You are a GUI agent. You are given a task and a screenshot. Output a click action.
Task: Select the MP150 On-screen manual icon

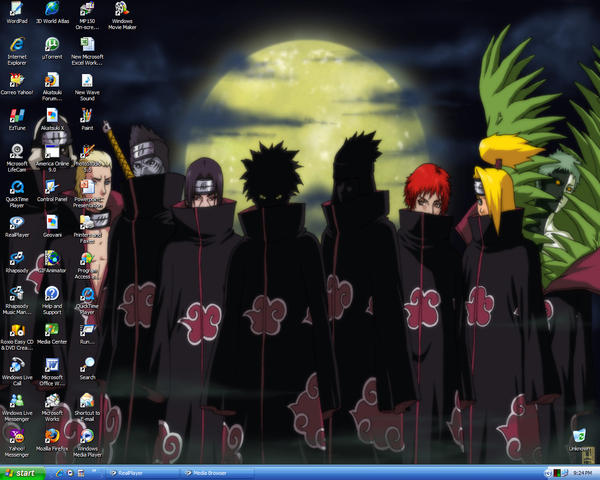tap(87, 15)
